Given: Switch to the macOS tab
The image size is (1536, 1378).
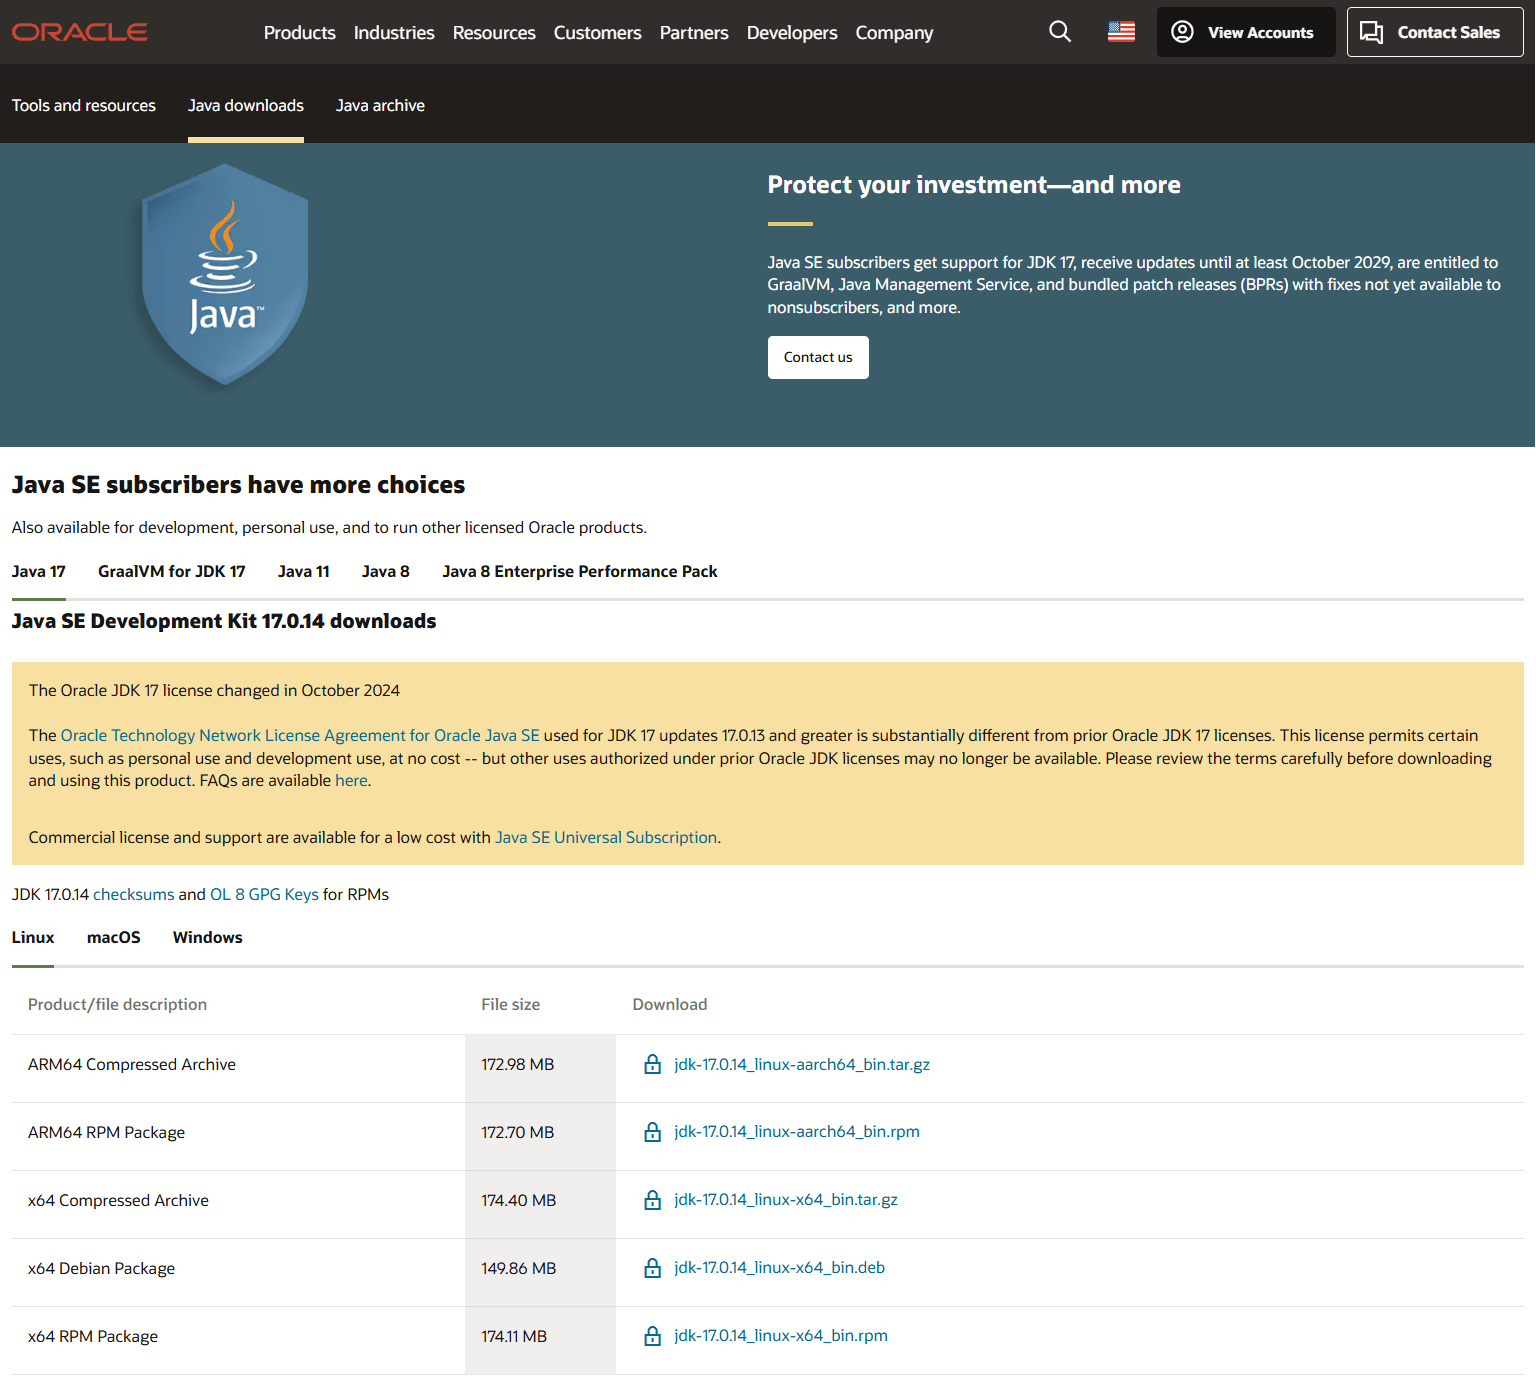Looking at the screenshot, I should (x=113, y=937).
